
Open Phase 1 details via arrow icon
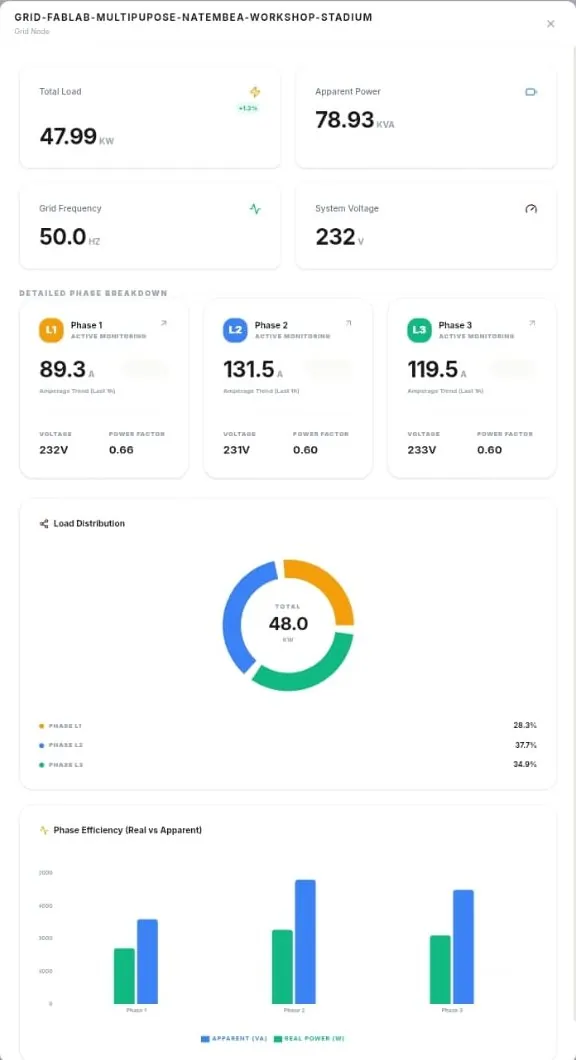tap(164, 323)
